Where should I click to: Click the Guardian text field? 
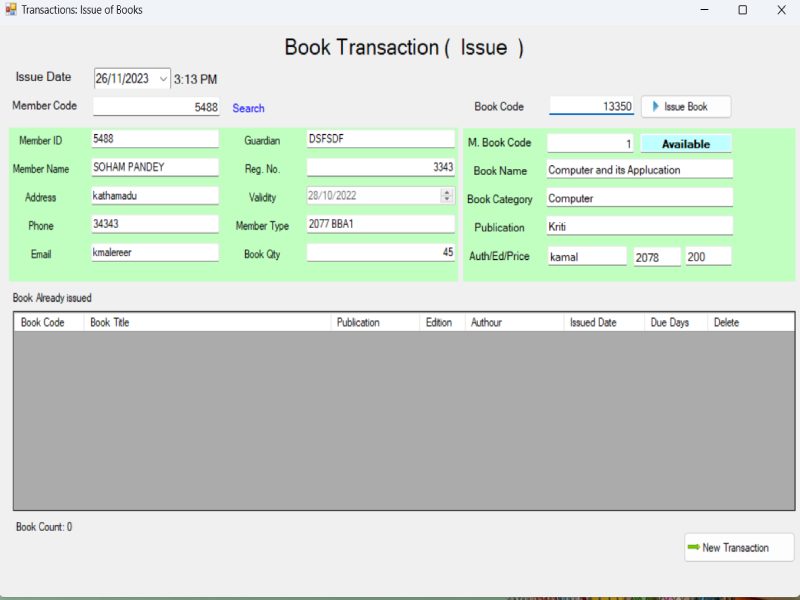380,139
